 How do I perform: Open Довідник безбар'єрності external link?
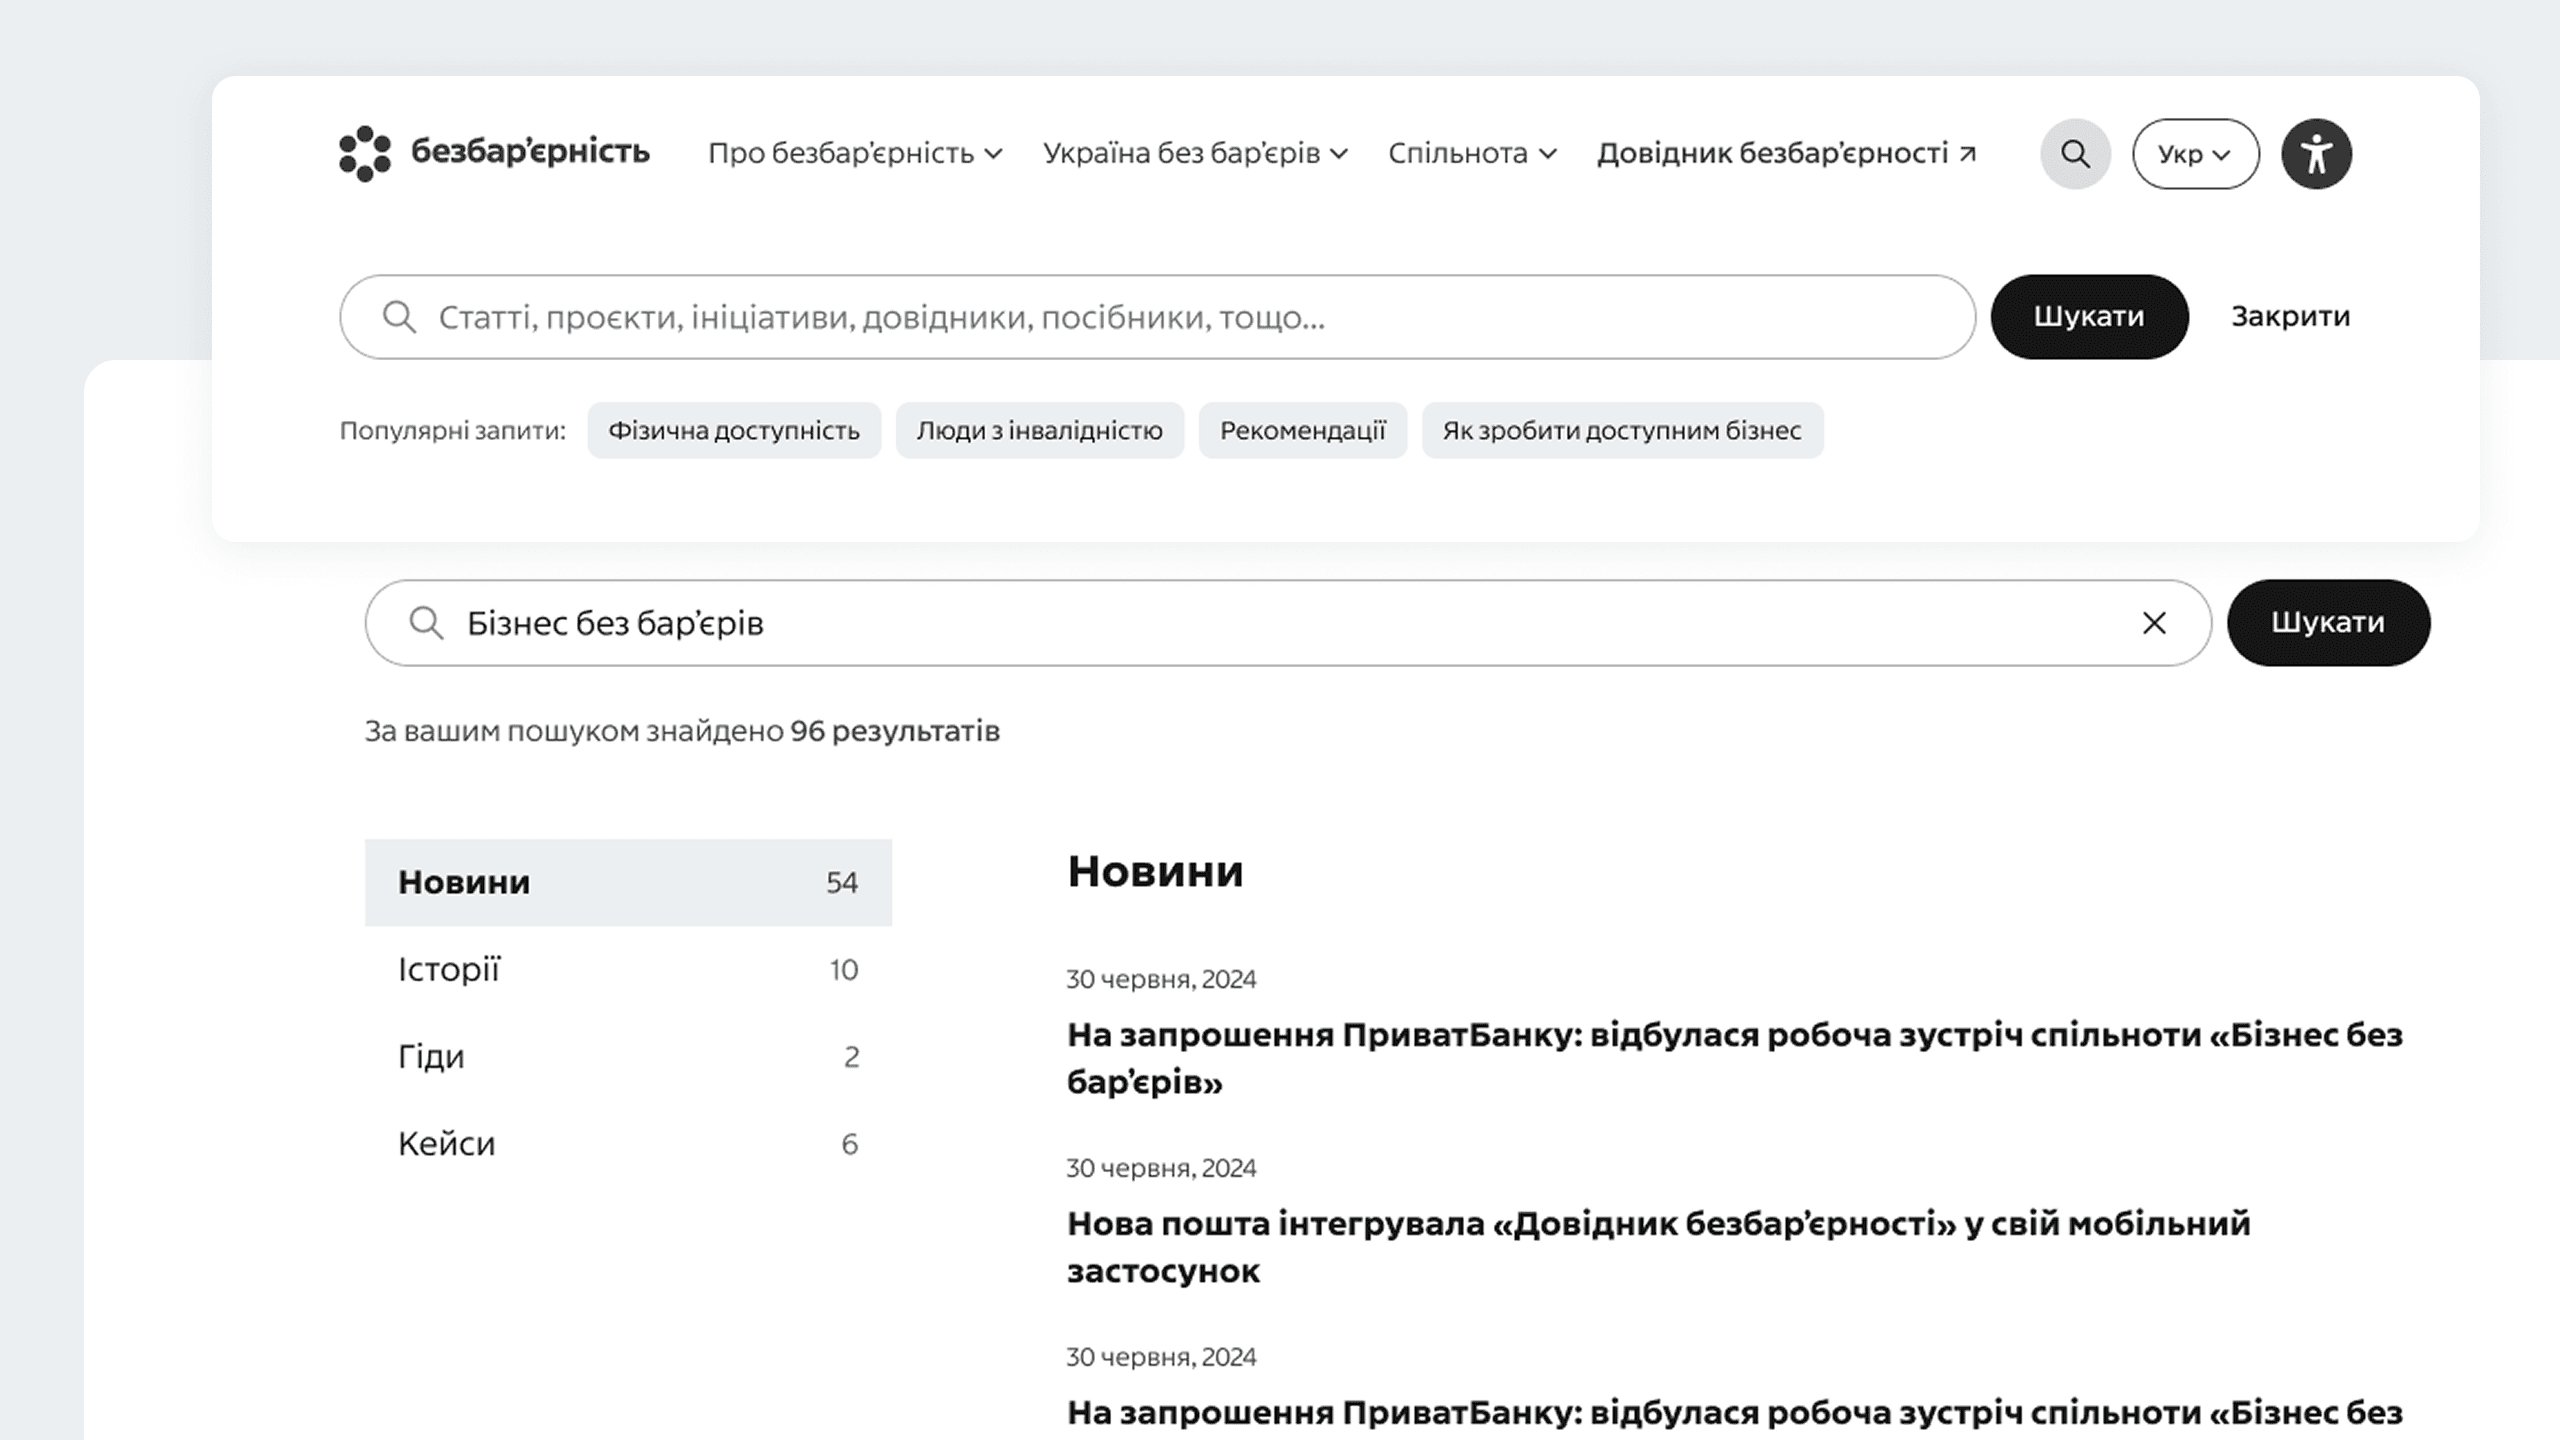coord(1786,153)
